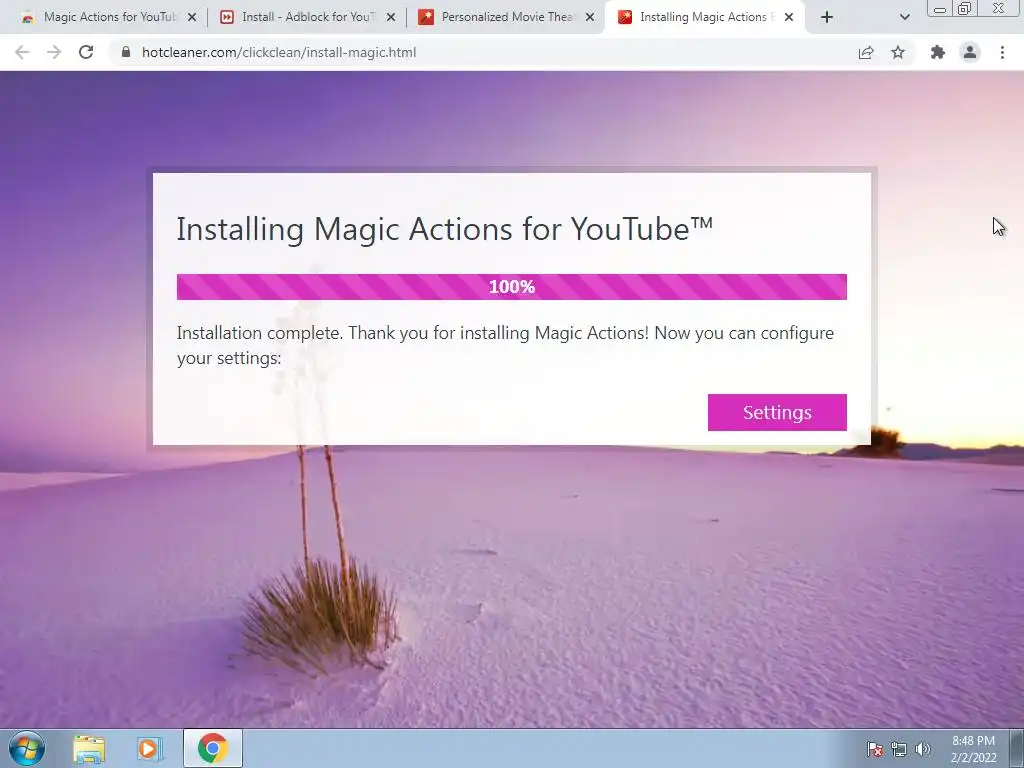Image resolution: width=1024 pixels, height=768 pixels.
Task: Go back to previous page
Action: pos(22,52)
